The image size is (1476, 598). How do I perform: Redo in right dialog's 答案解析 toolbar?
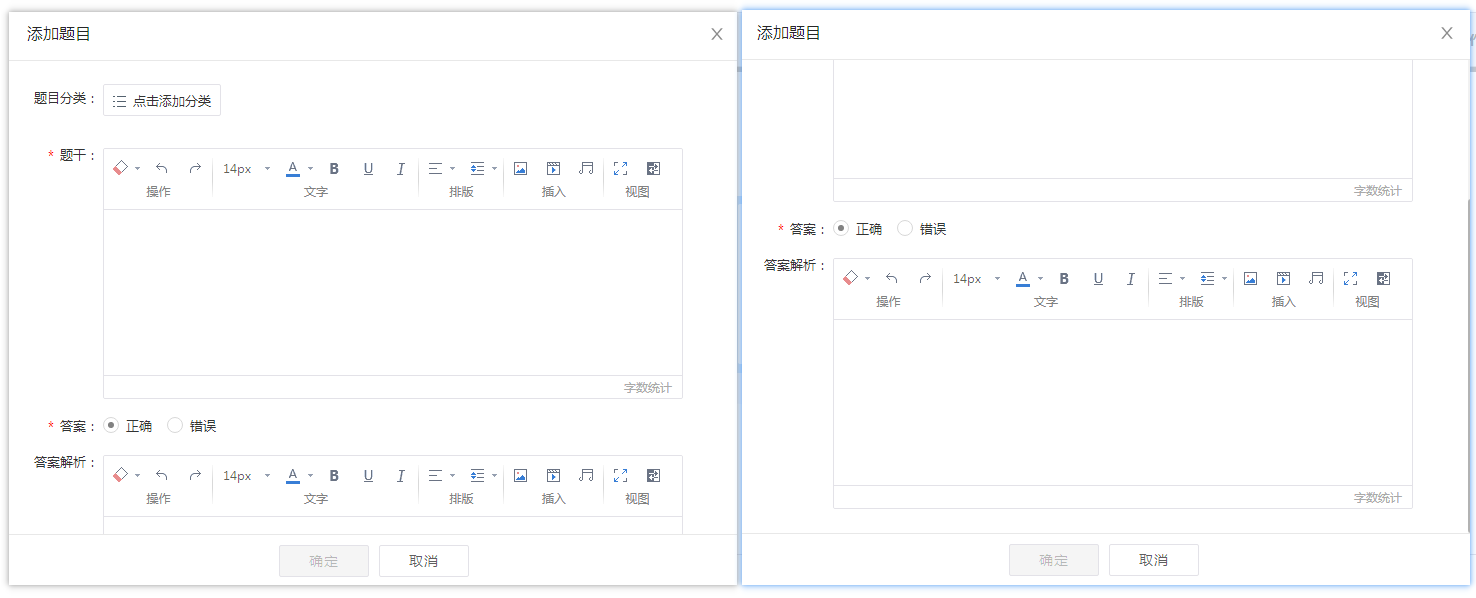pyautogui.click(x=925, y=278)
